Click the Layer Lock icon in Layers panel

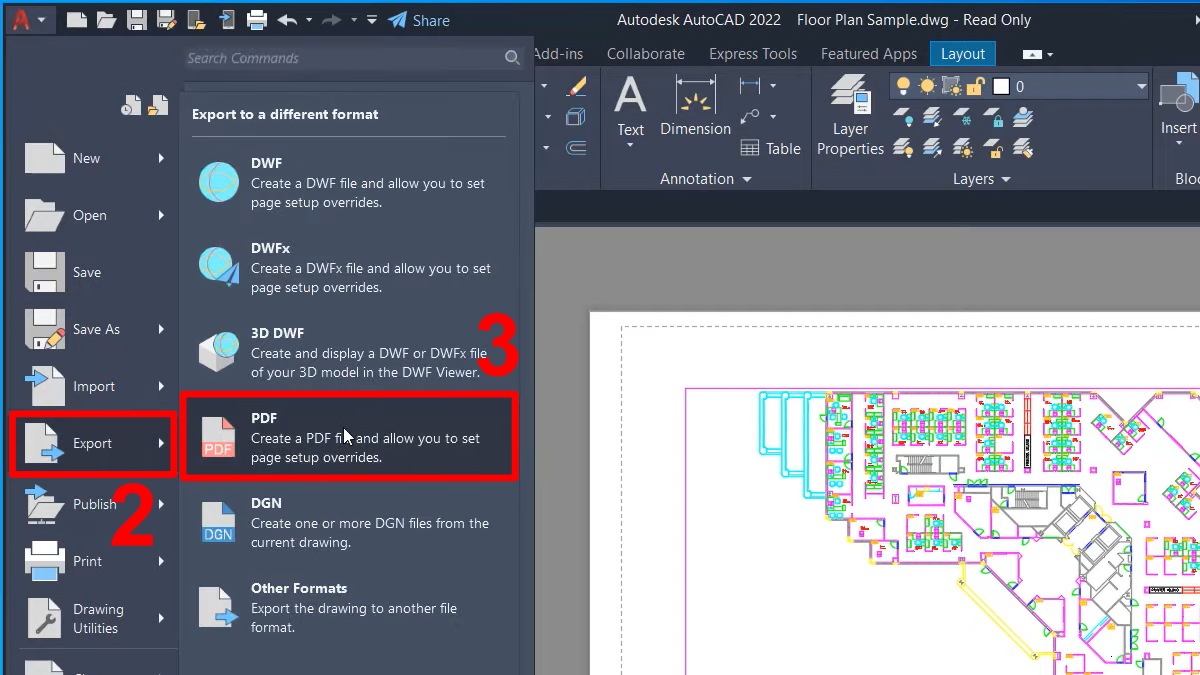993,118
